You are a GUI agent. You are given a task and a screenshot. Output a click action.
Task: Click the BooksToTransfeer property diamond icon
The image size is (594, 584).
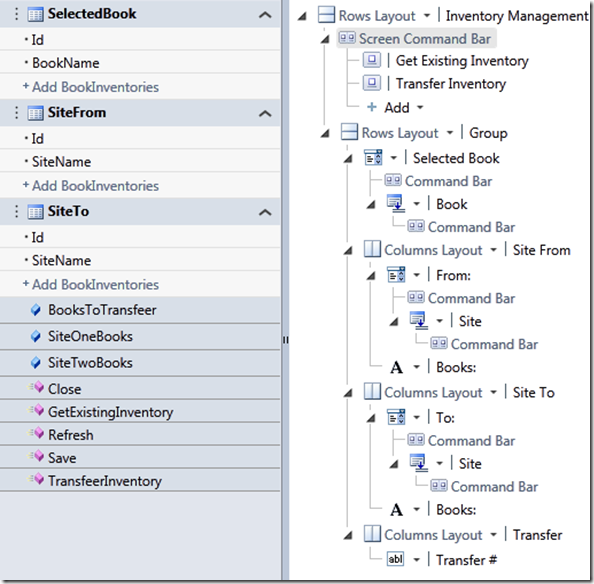point(36,310)
